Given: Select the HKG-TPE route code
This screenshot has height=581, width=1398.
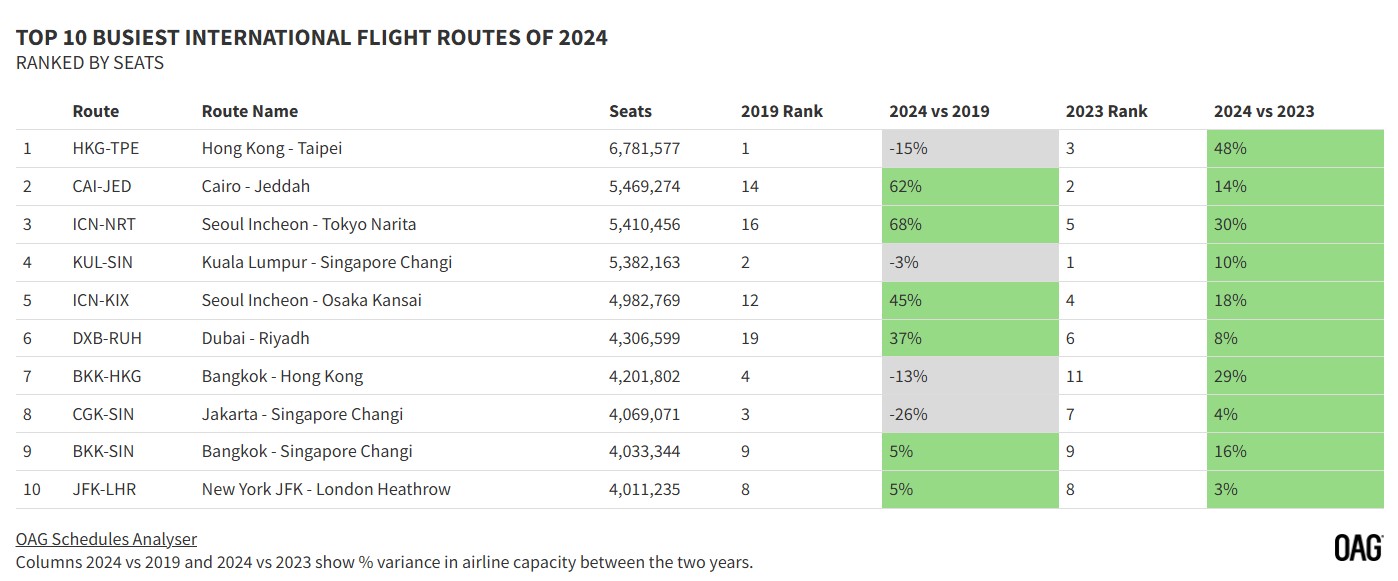Looking at the screenshot, I should tap(106, 148).
